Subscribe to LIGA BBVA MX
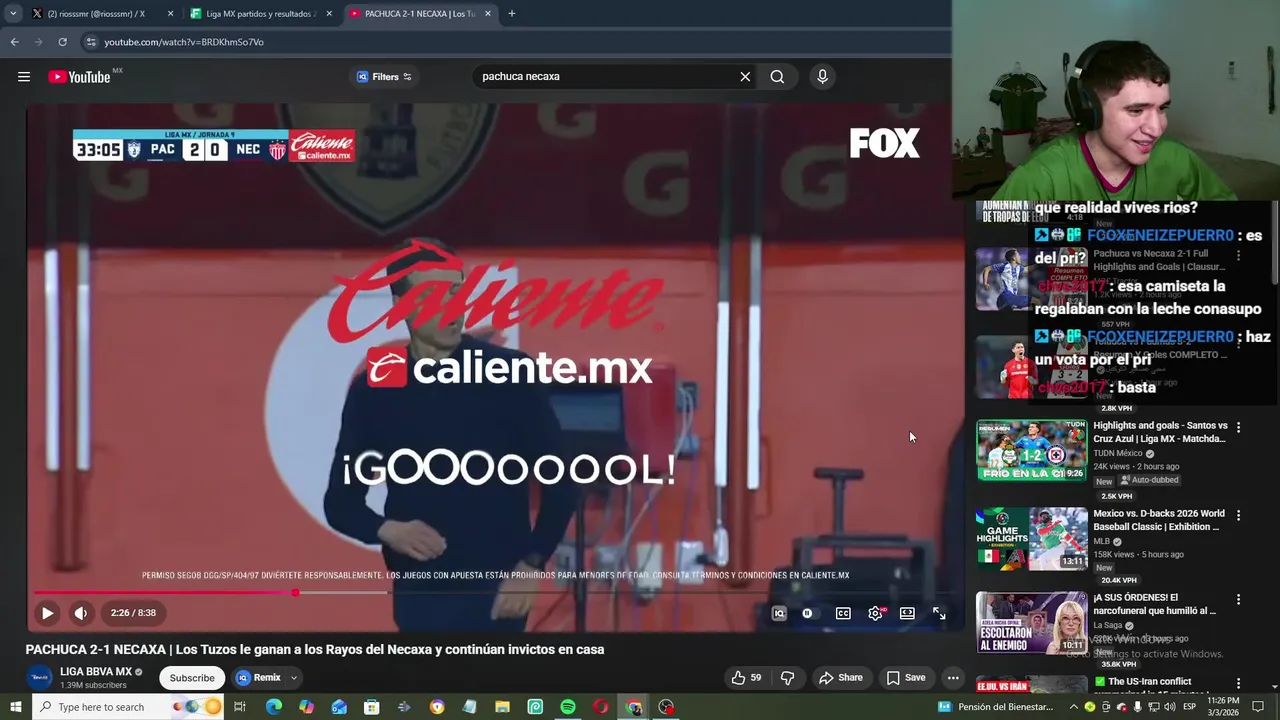The width and height of the screenshot is (1280, 720). tap(192, 677)
